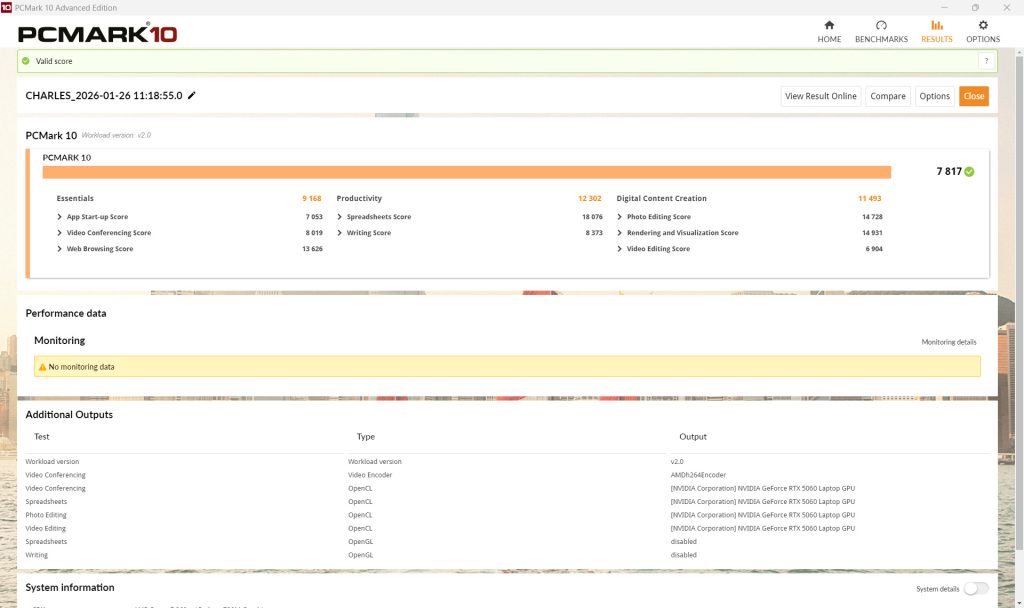
Task: Click the question mark help icon
Action: click(986, 61)
